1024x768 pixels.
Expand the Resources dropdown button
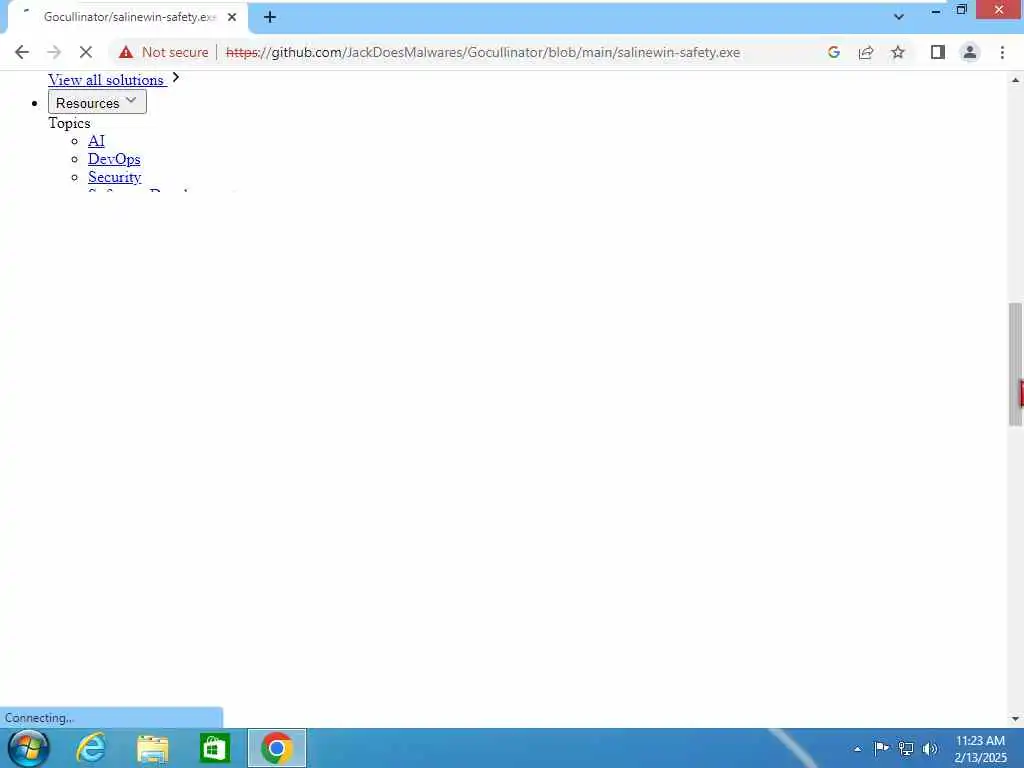(x=97, y=102)
